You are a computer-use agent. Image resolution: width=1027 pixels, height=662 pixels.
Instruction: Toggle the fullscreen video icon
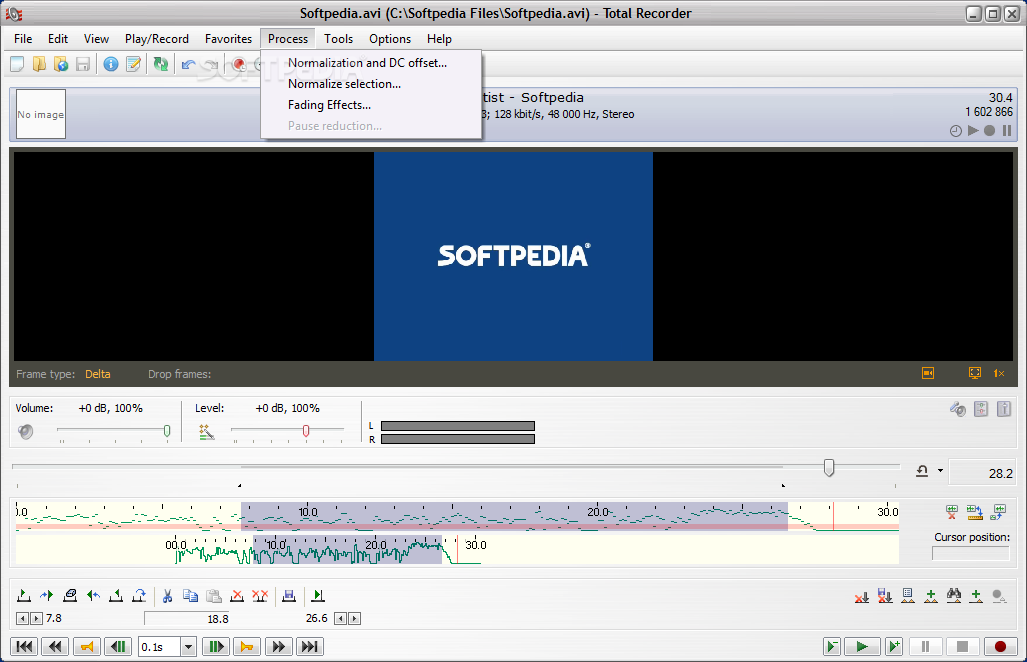point(975,373)
